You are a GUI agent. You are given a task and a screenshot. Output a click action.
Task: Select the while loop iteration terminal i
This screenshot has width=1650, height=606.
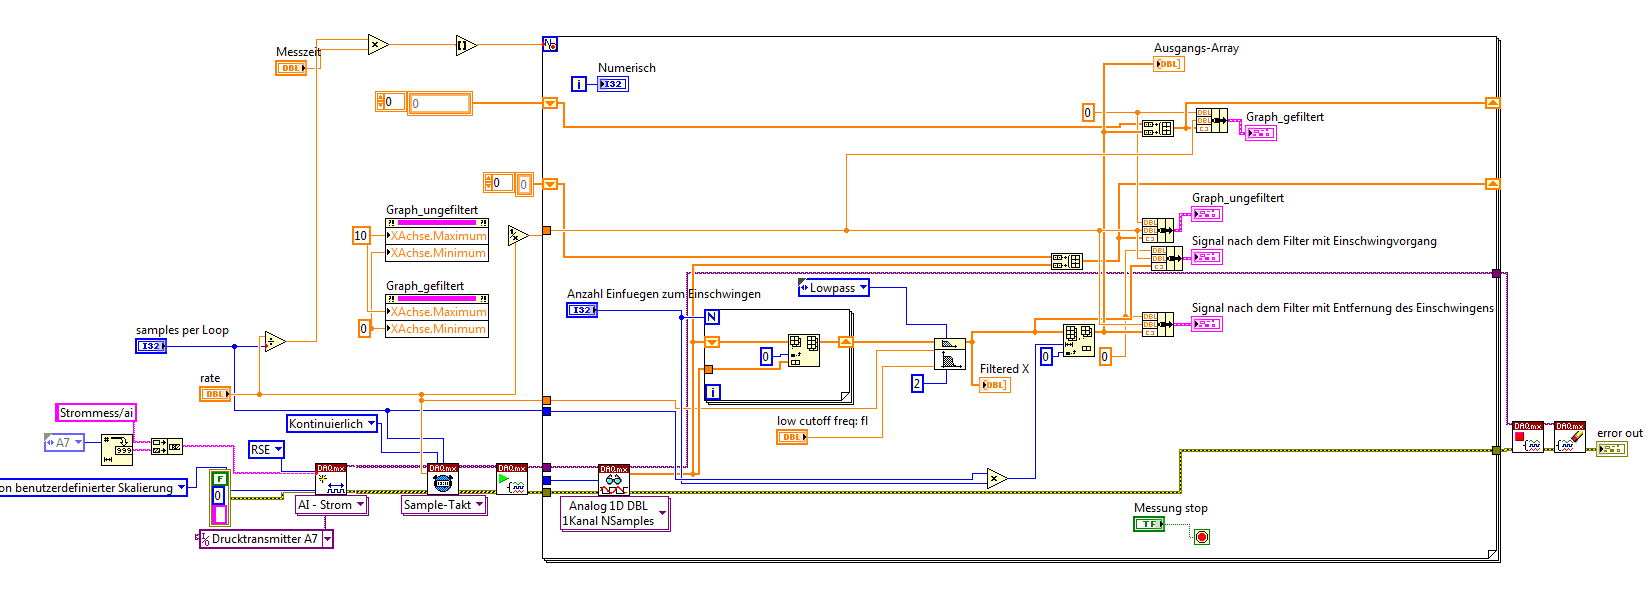click(578, 84)
